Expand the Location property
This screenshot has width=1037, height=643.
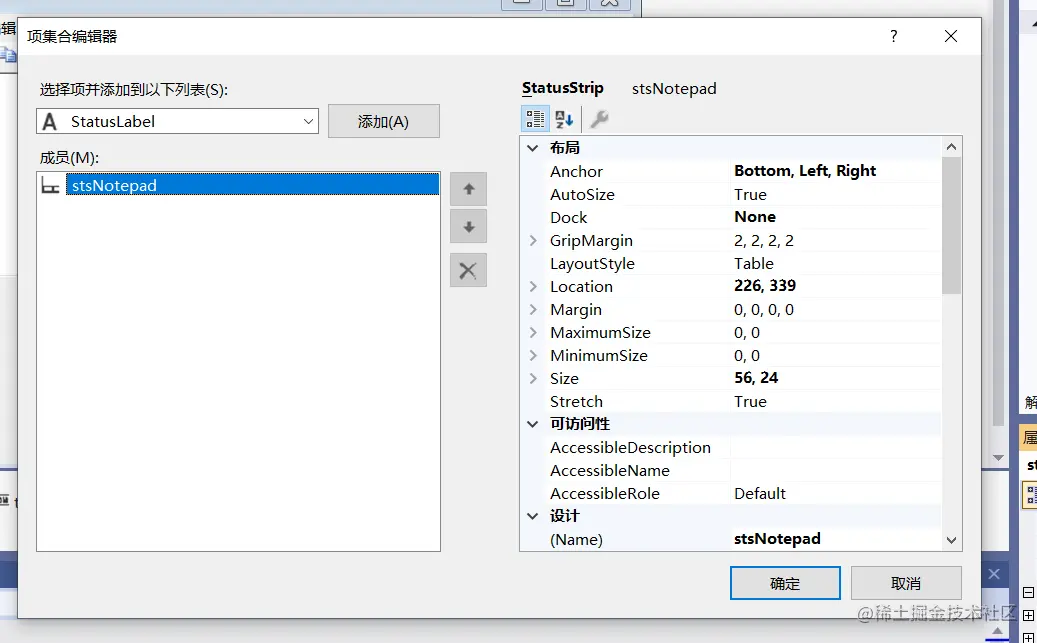coord(533,286)
